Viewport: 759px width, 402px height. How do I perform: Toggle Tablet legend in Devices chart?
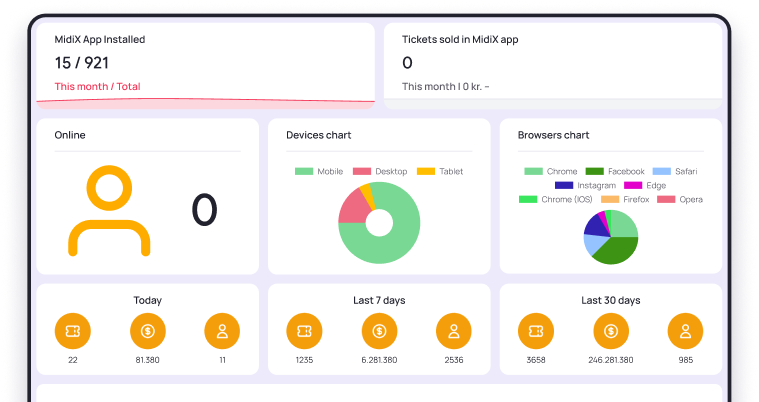pos(440,171)
